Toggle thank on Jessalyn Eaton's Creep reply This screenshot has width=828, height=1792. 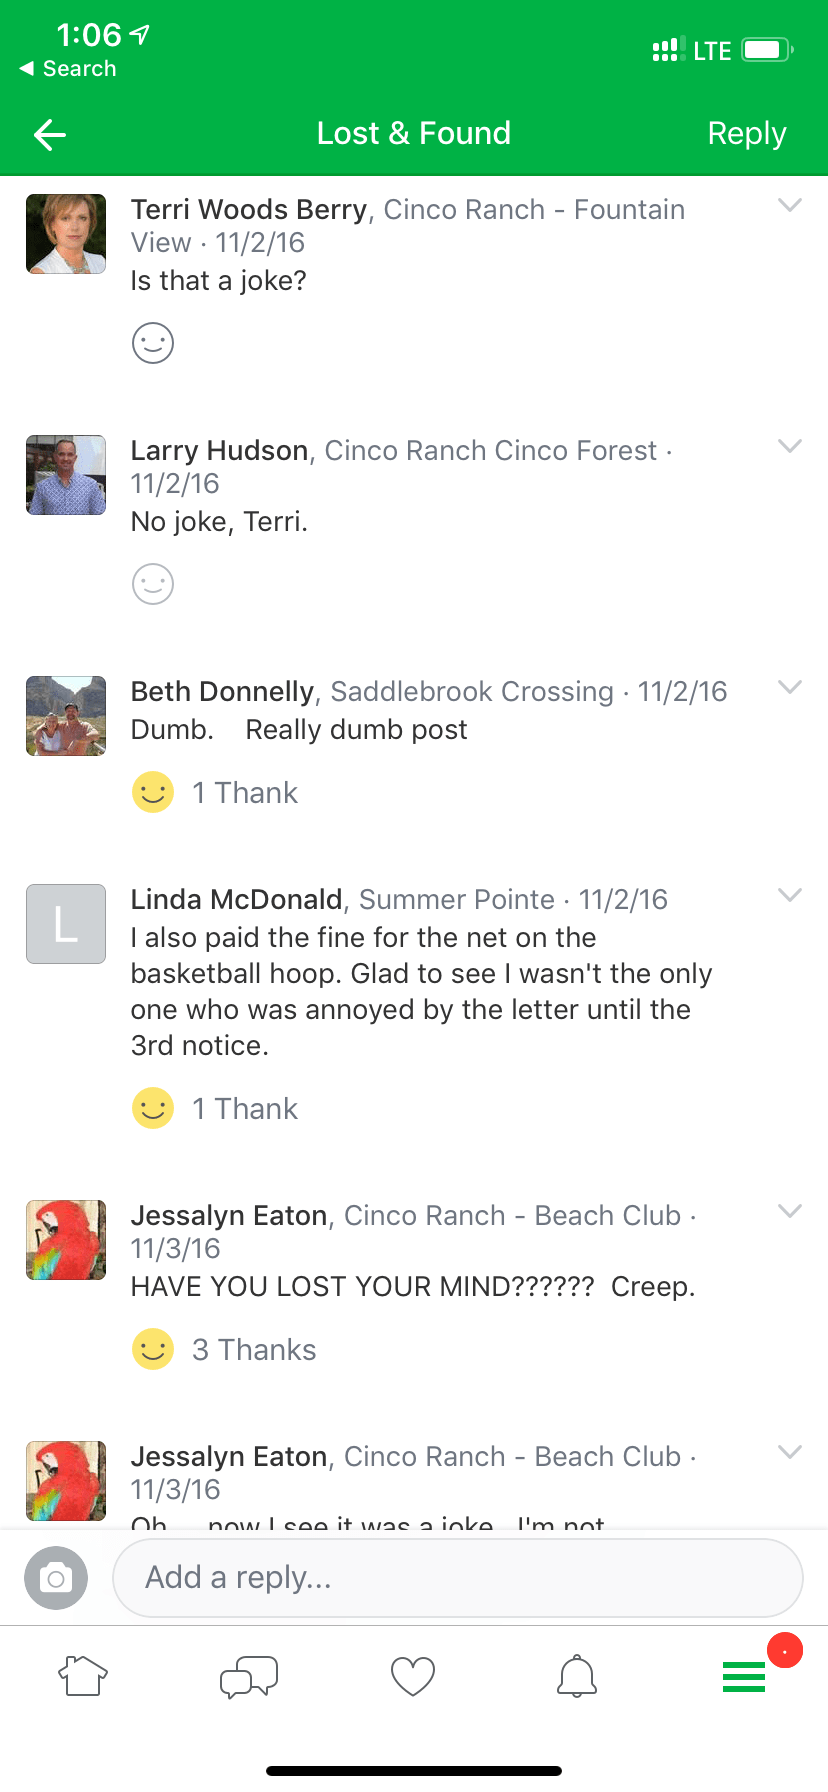pyautogui.click(x=153, y=1349)
